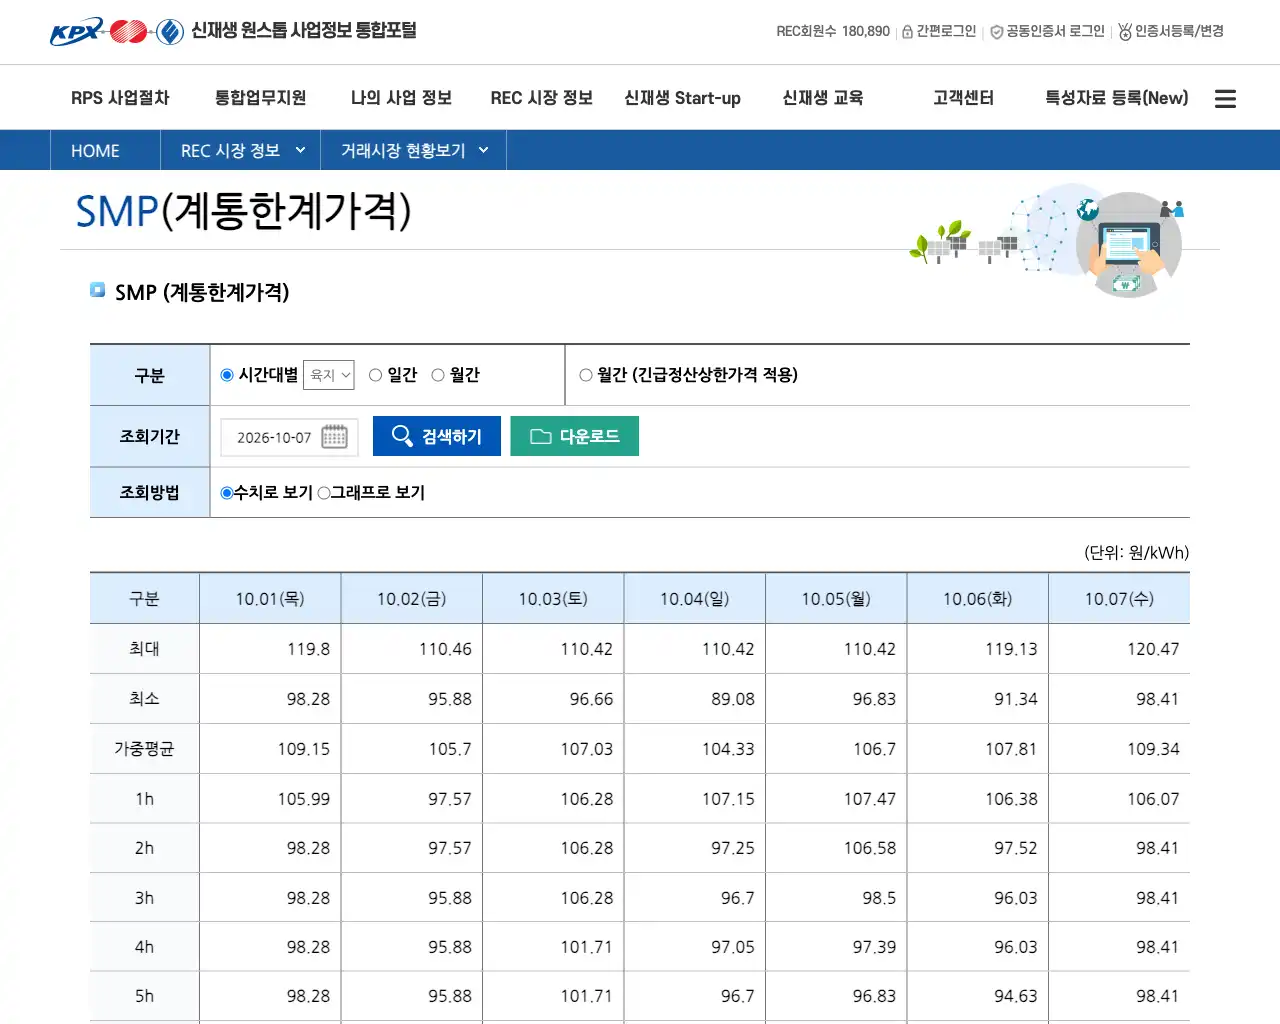
Task: Choose the 수치로 보기 view option
Action: tap(227, 493)
